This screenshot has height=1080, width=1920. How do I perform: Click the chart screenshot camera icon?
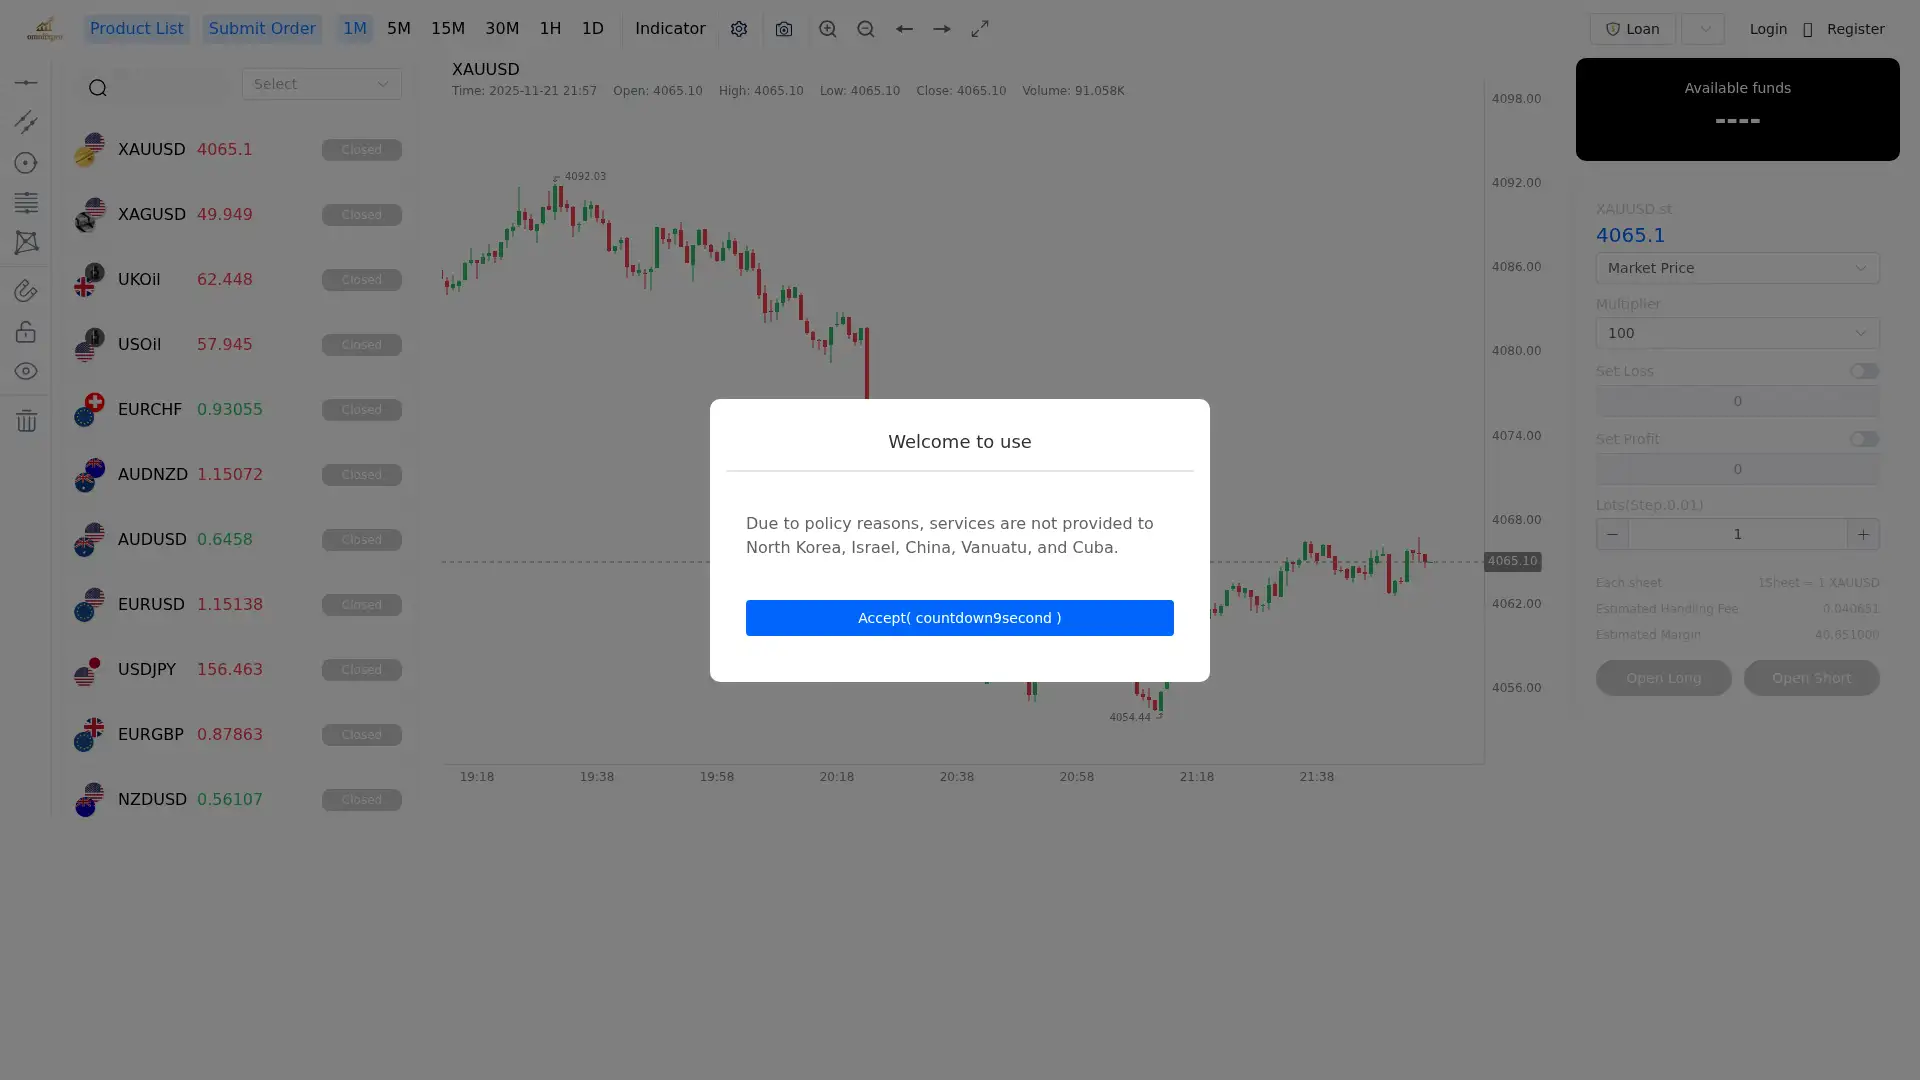[783, 30]
